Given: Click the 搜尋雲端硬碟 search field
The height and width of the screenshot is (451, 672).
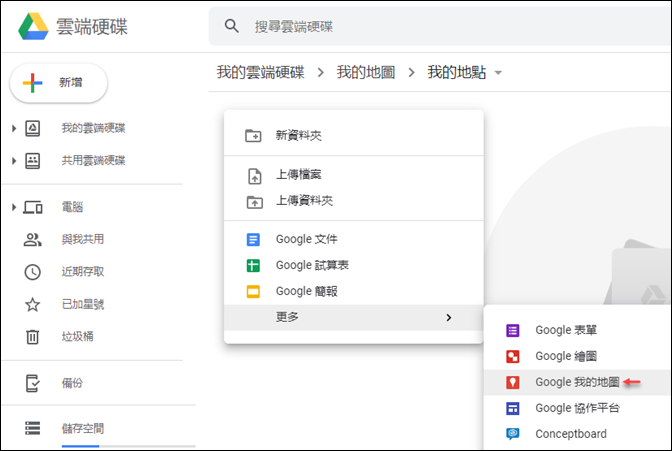Looking at the screenshot, I should click(x=440, y=26).
